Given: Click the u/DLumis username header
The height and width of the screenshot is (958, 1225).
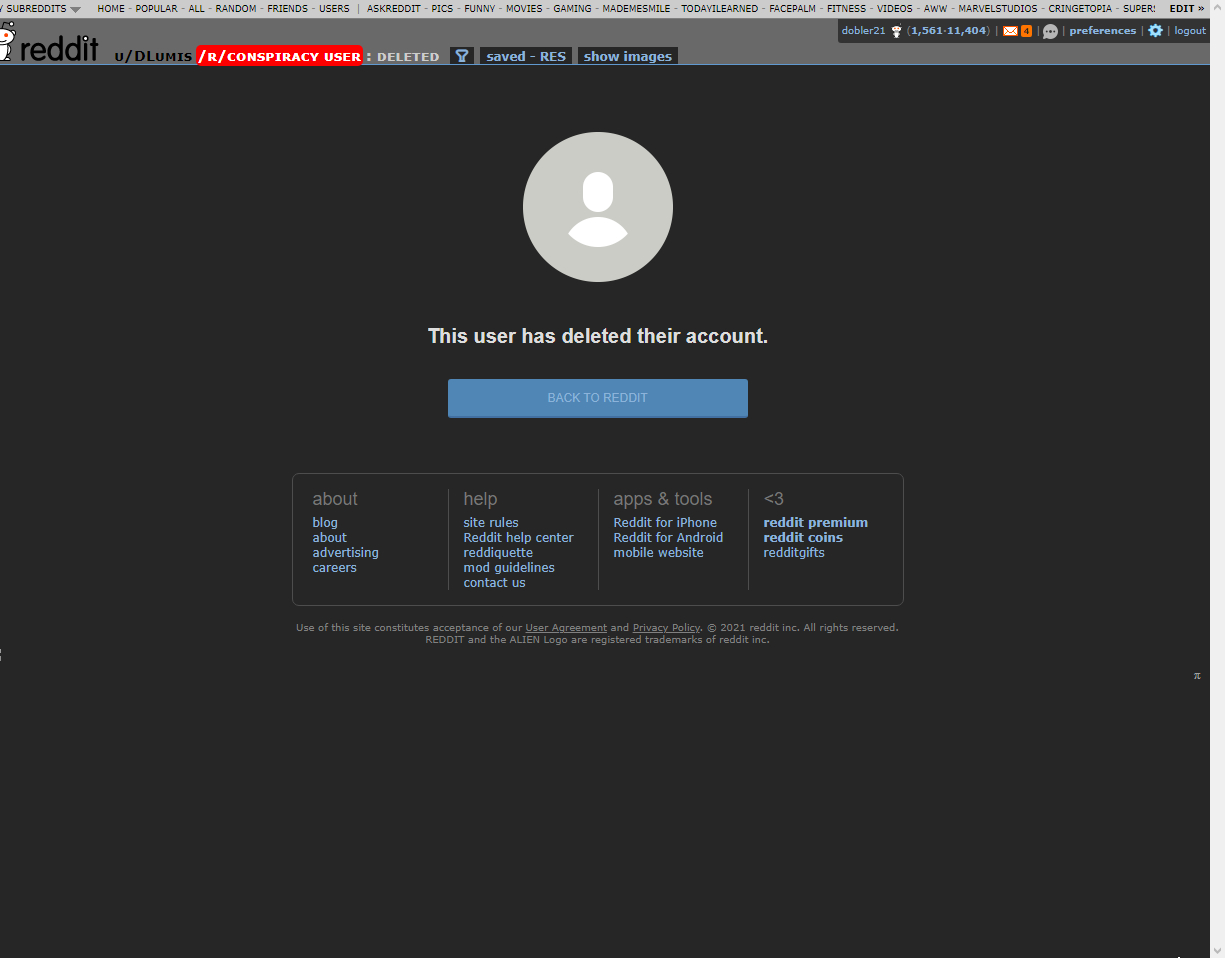Looking at the screenshot, I should pyautogui.click(x=153, y=57).
